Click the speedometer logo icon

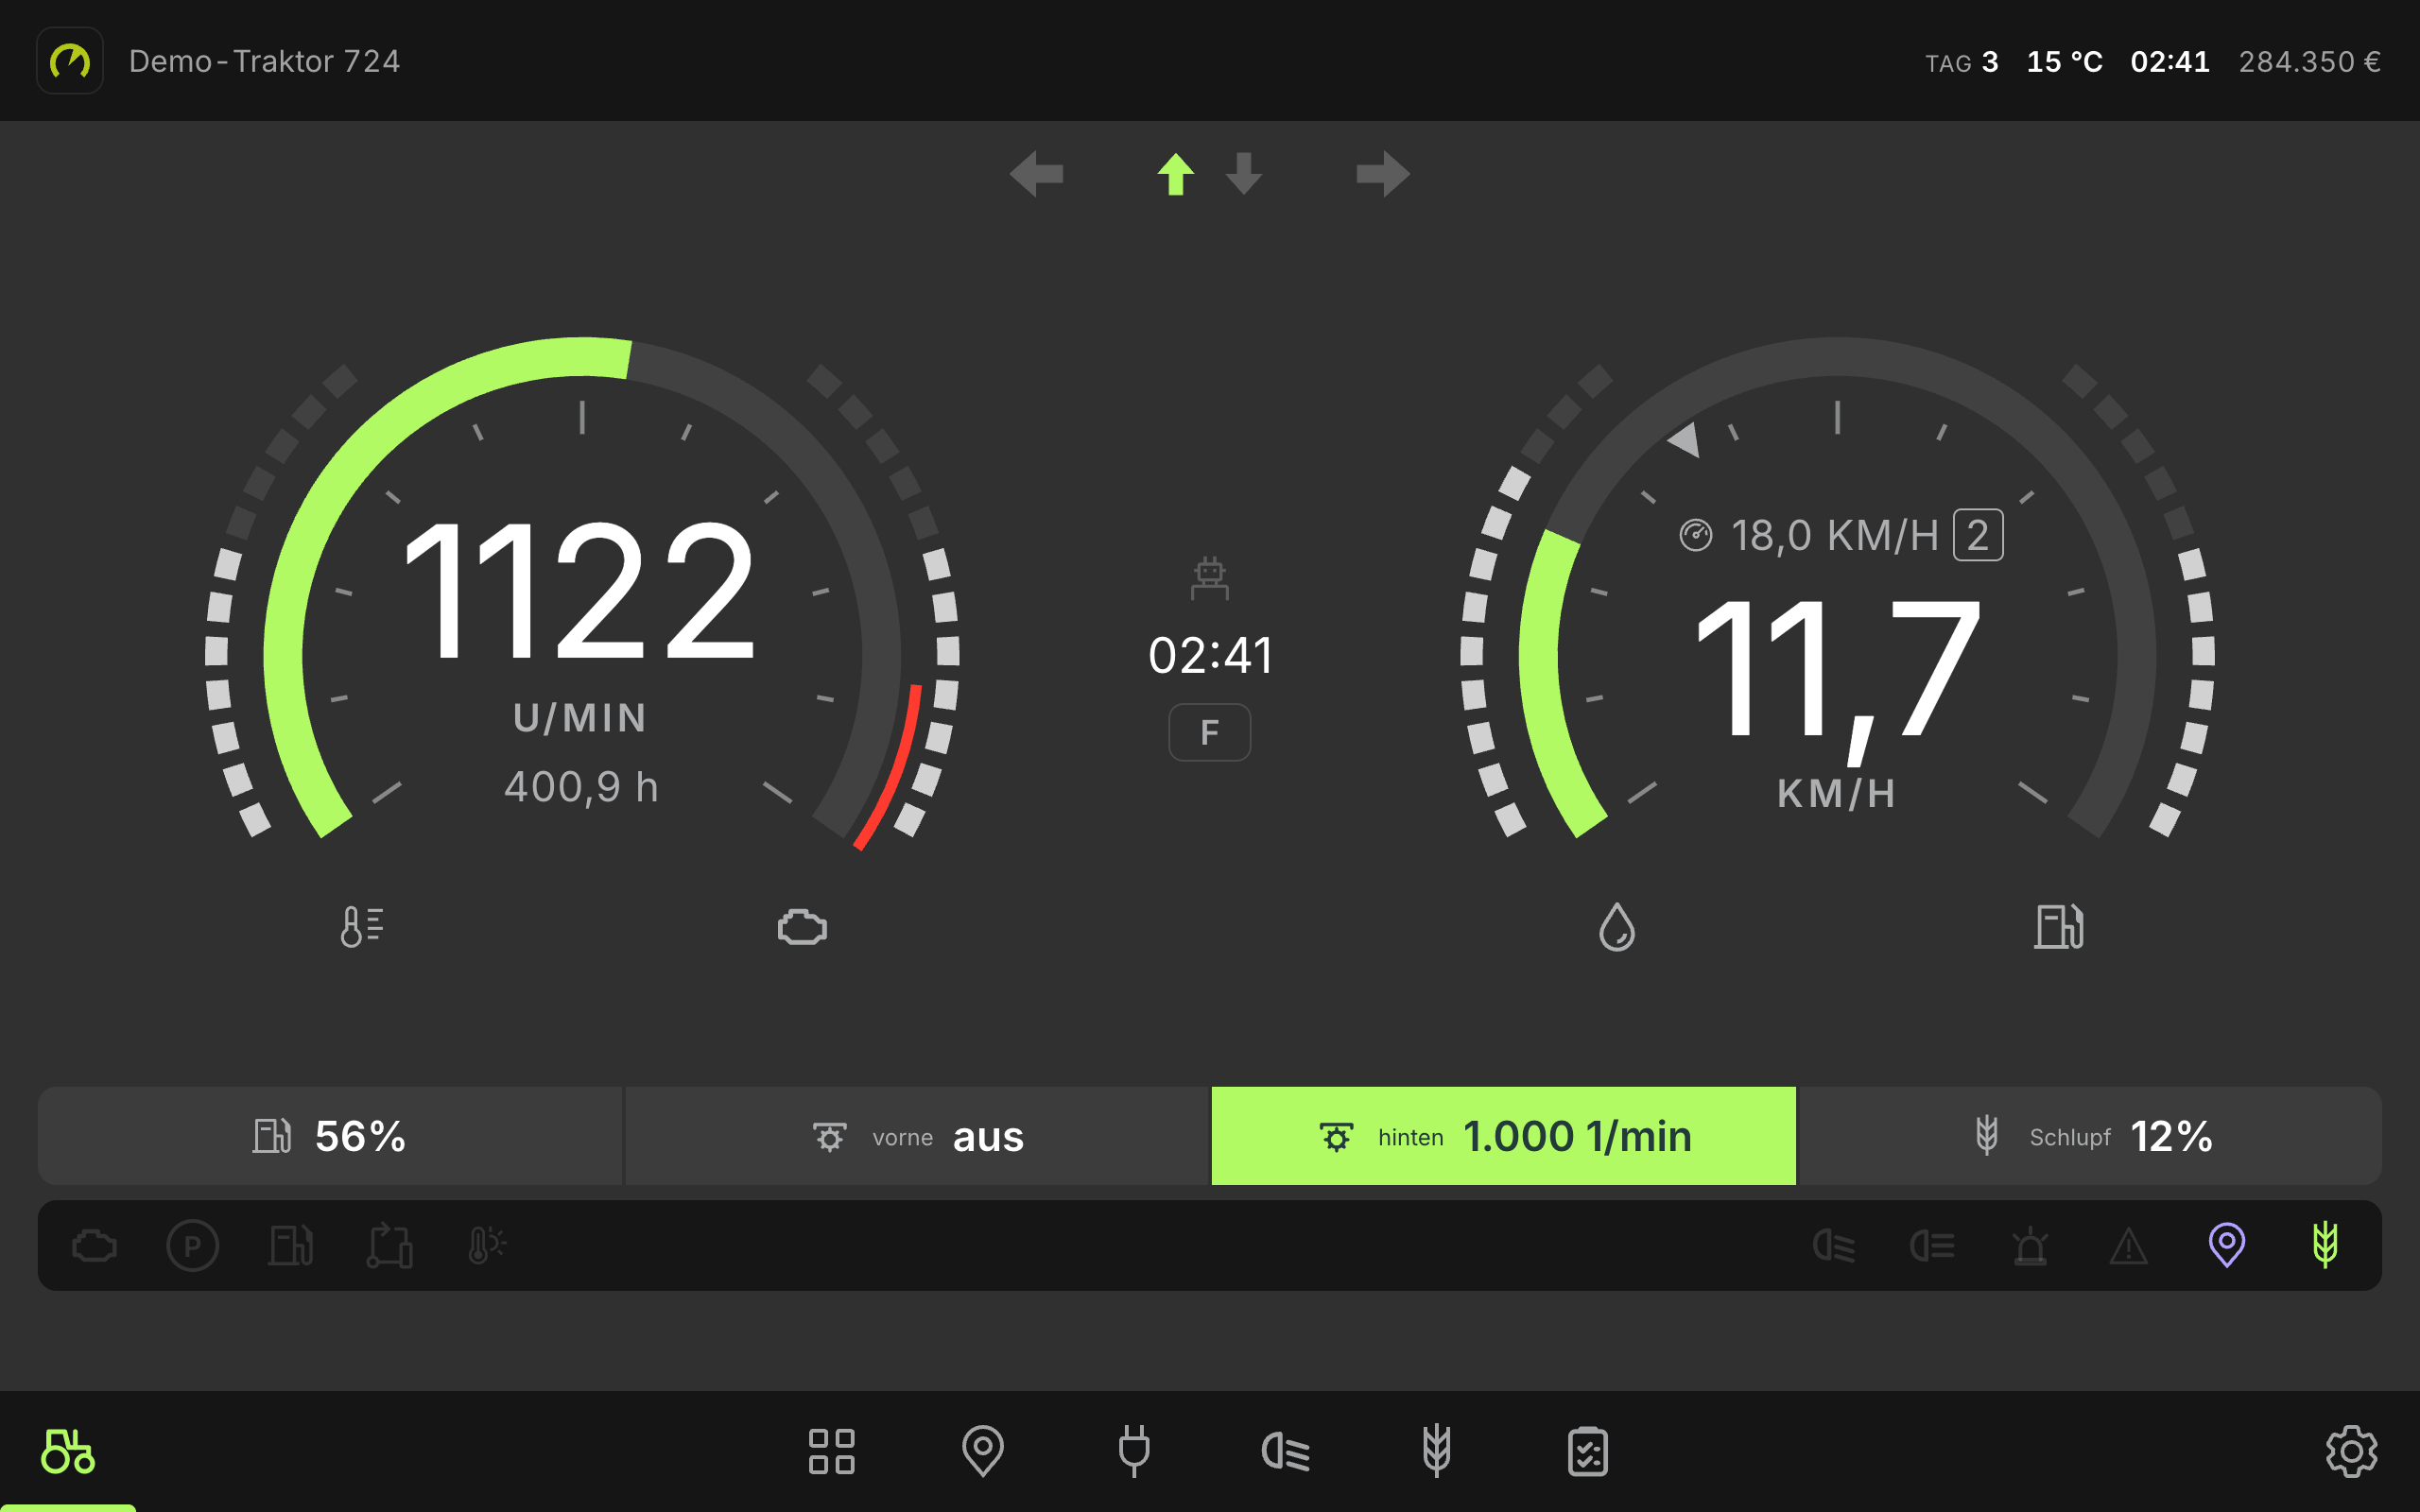(x=70, y=61)
